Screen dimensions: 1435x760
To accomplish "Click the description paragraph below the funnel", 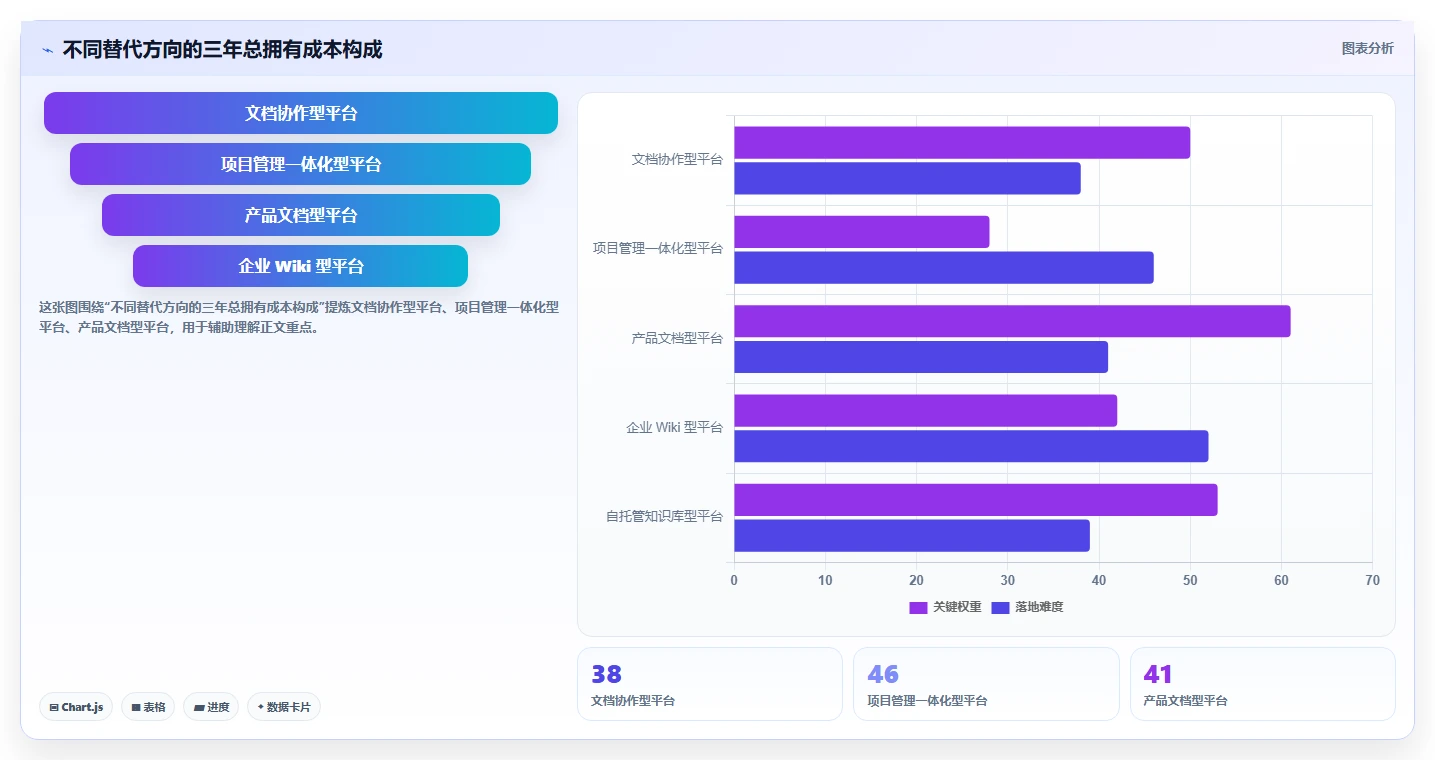I will coord(299,317).
